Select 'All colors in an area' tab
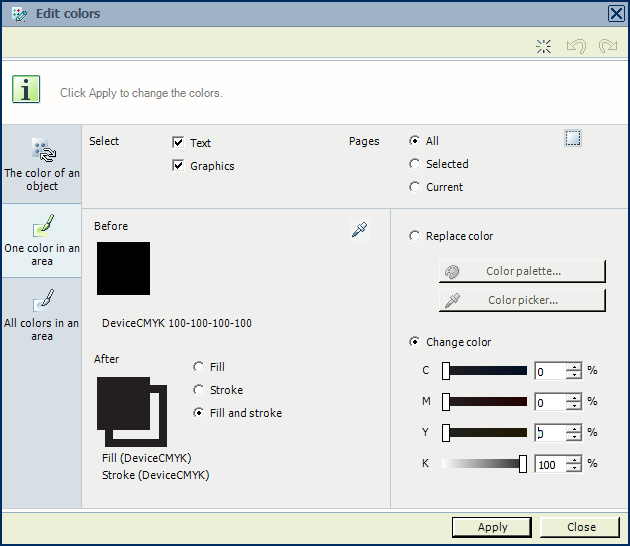 click(42, 315)
